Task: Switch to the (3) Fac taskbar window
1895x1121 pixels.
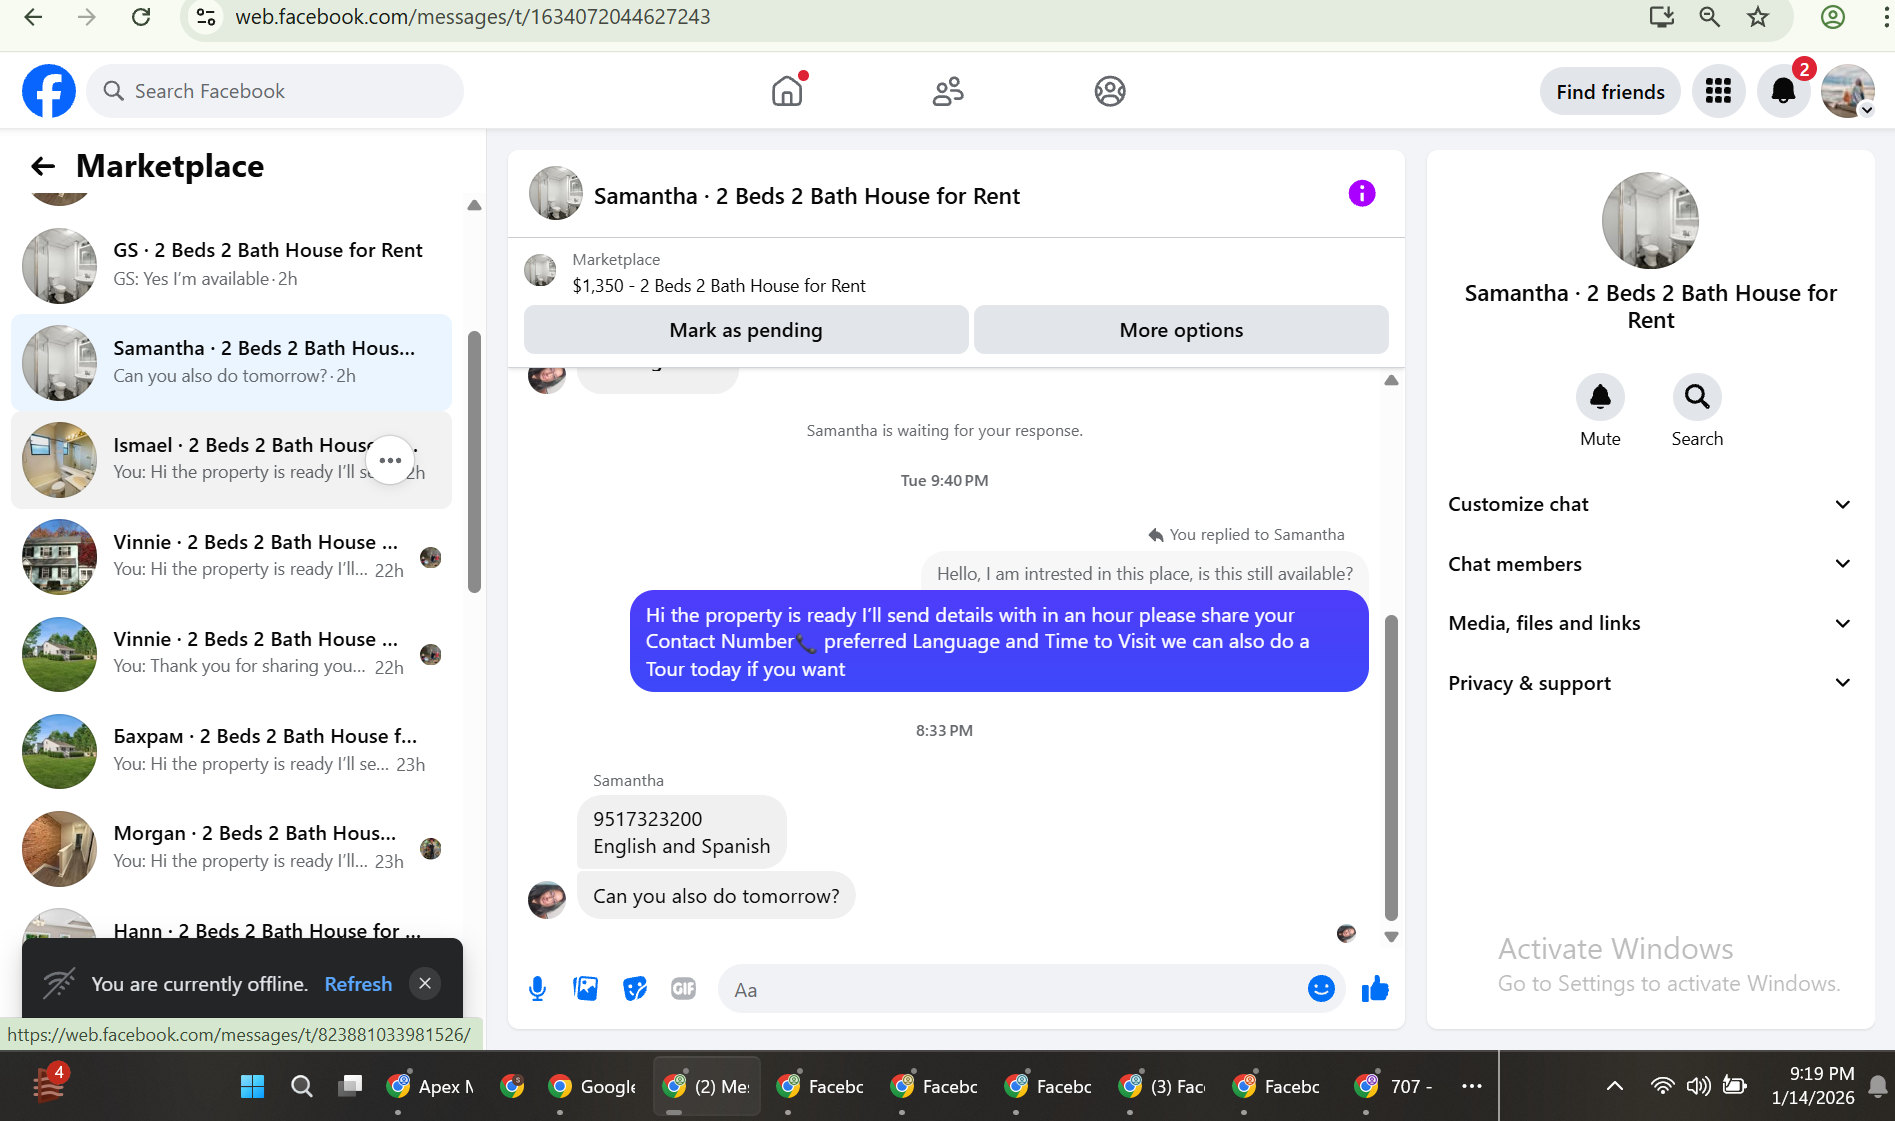Action: tap(1164, 1086)
